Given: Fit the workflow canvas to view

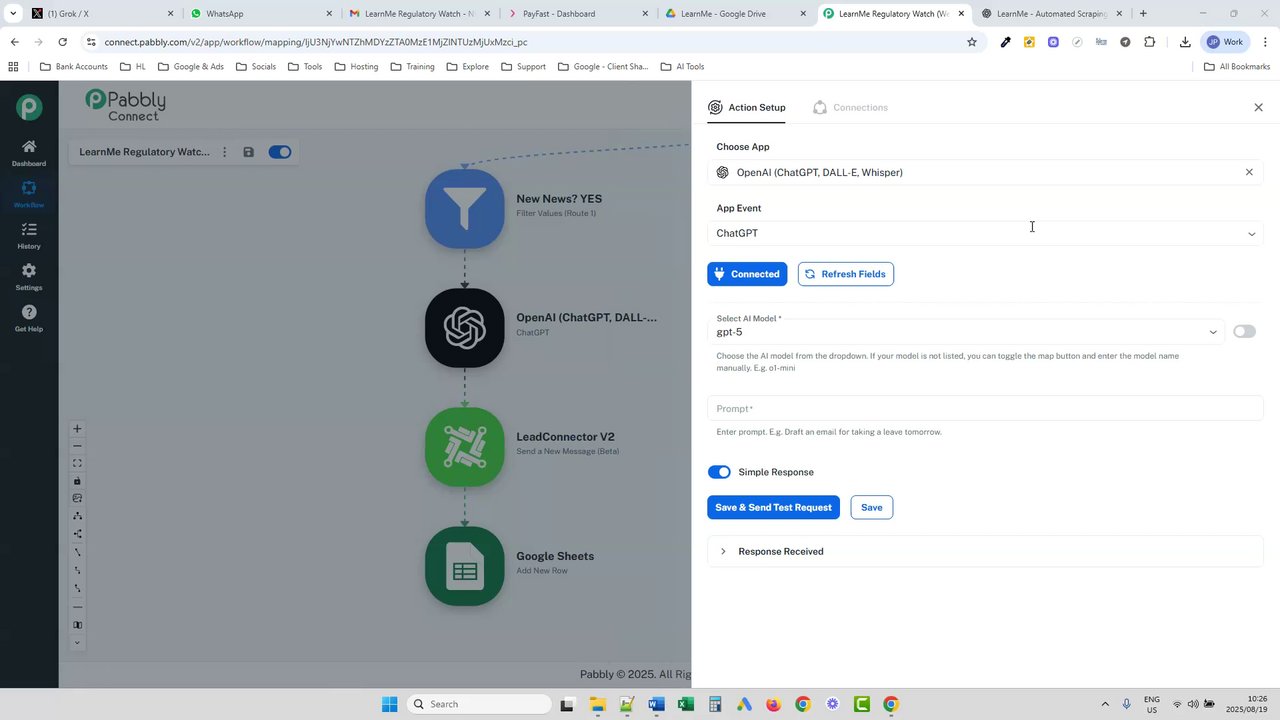Looking at the screenshot, I should click(77, 464).
